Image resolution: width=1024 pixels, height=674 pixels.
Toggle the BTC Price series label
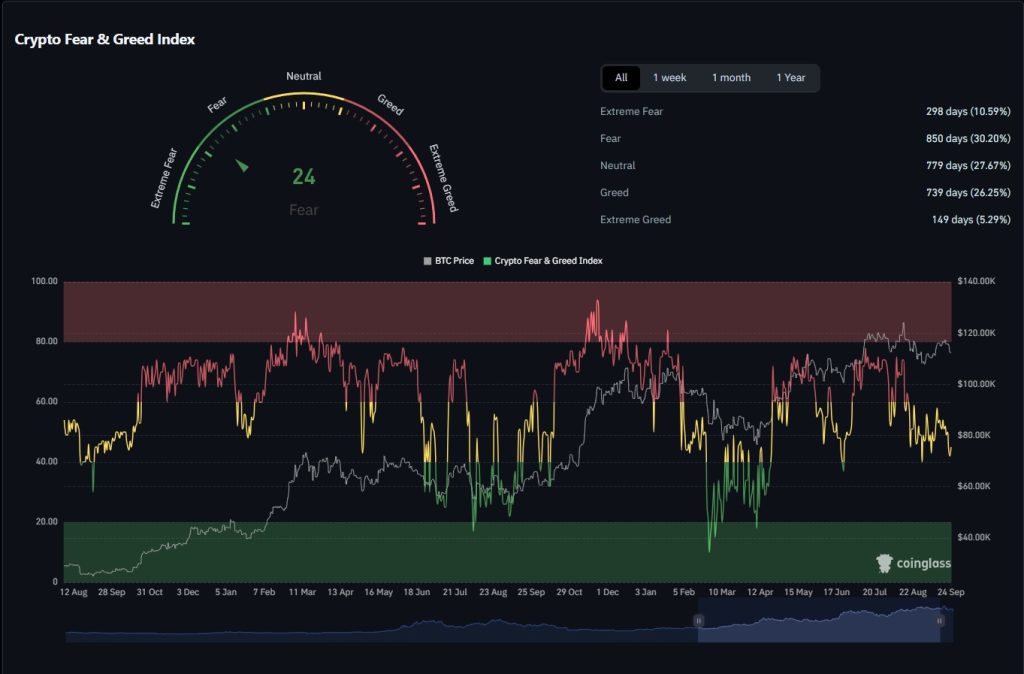(454, 261)
